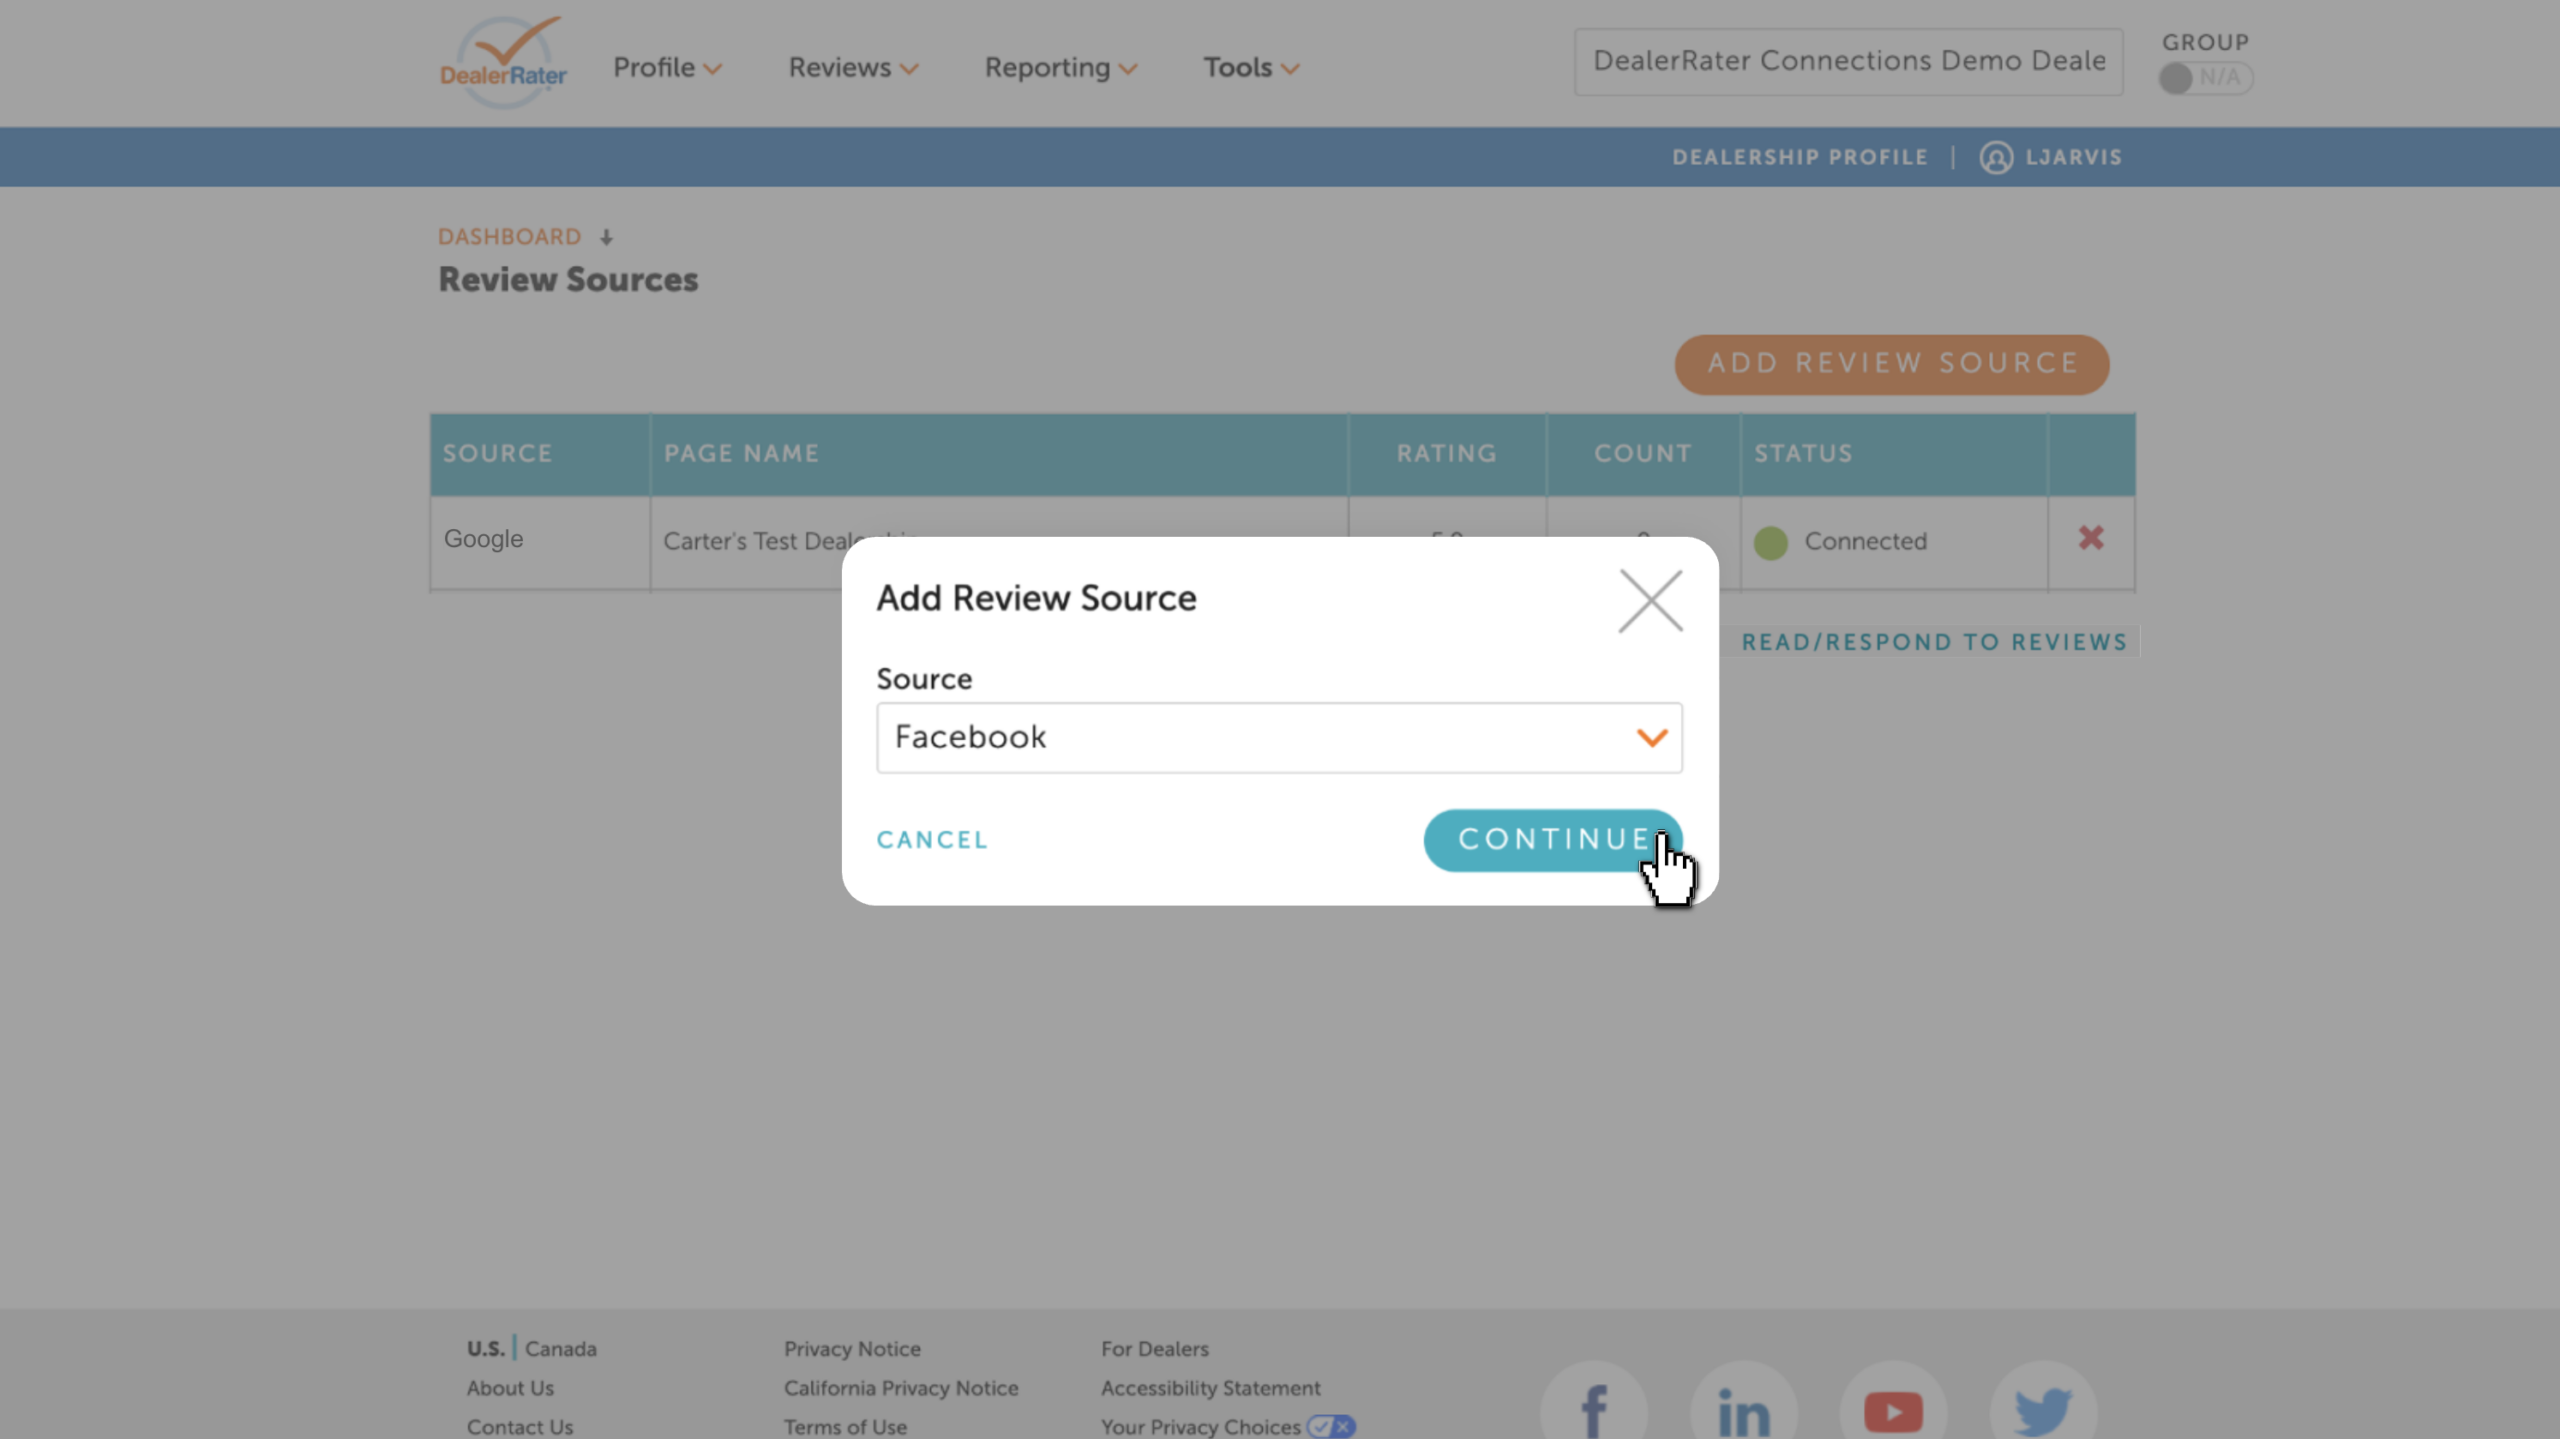Toggle Your Privacy Choices icon

1331,1426
